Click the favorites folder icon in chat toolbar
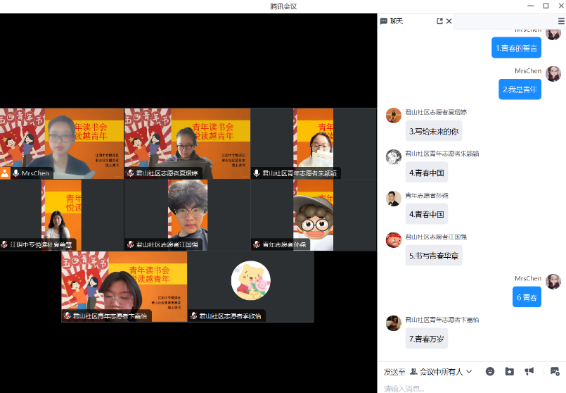The width and height of the screenshot is (566, 393). click(x=509, y=371)
